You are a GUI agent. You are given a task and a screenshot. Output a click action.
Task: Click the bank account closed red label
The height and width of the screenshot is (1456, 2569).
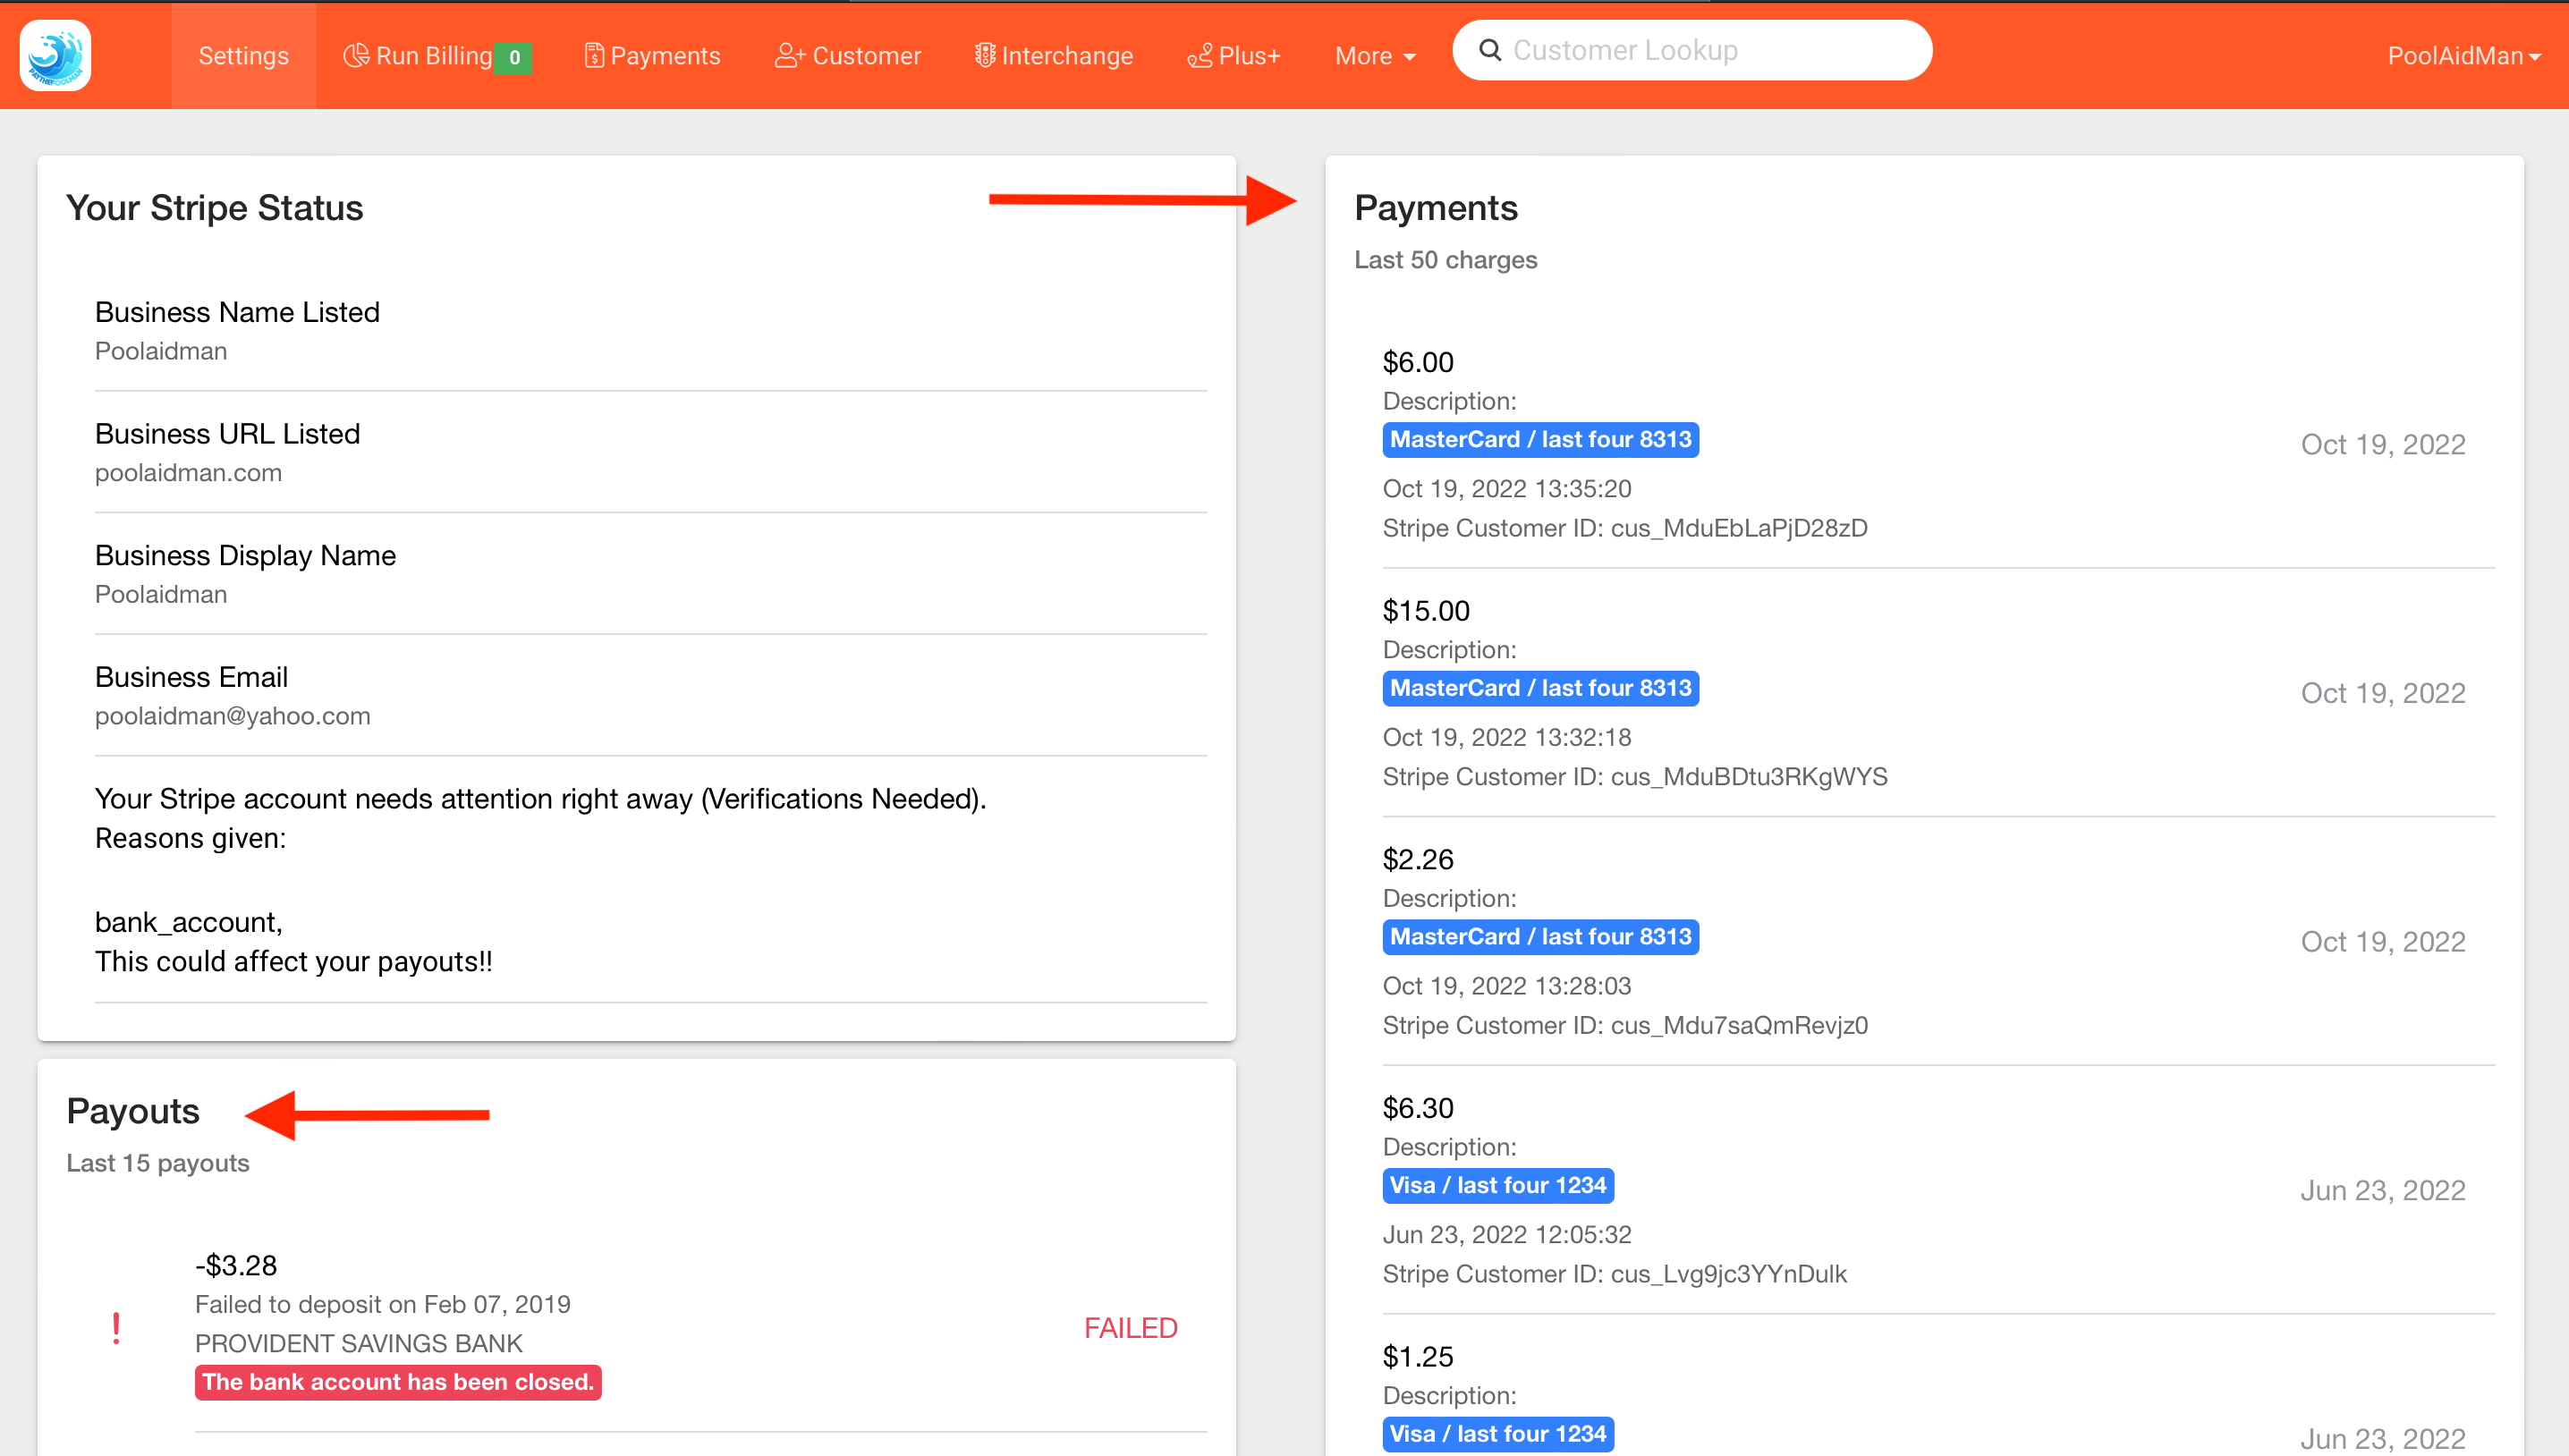pos(398,1382)
